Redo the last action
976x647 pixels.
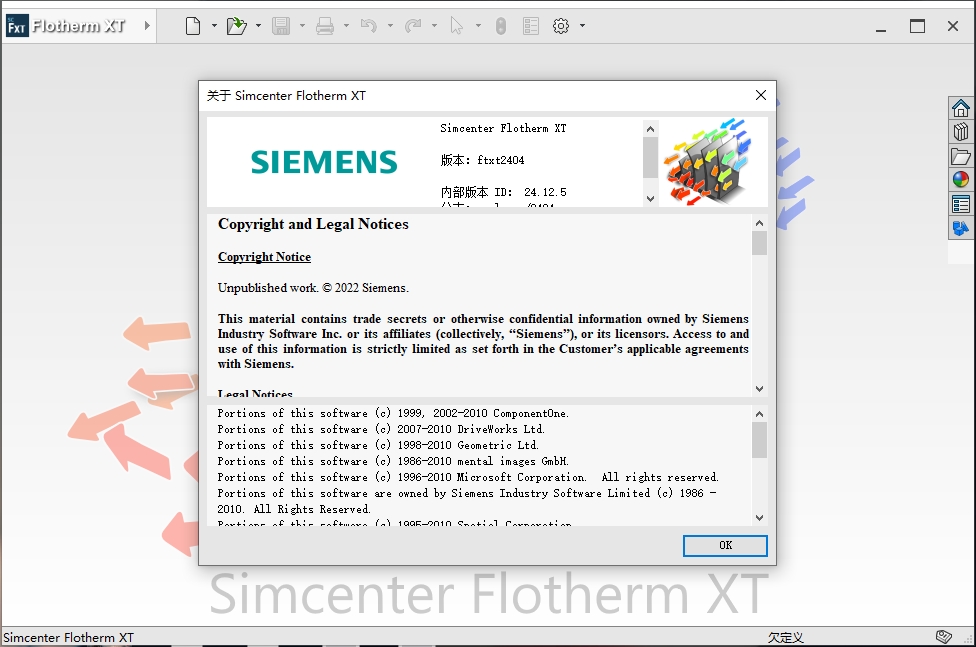tap(412, 25)
